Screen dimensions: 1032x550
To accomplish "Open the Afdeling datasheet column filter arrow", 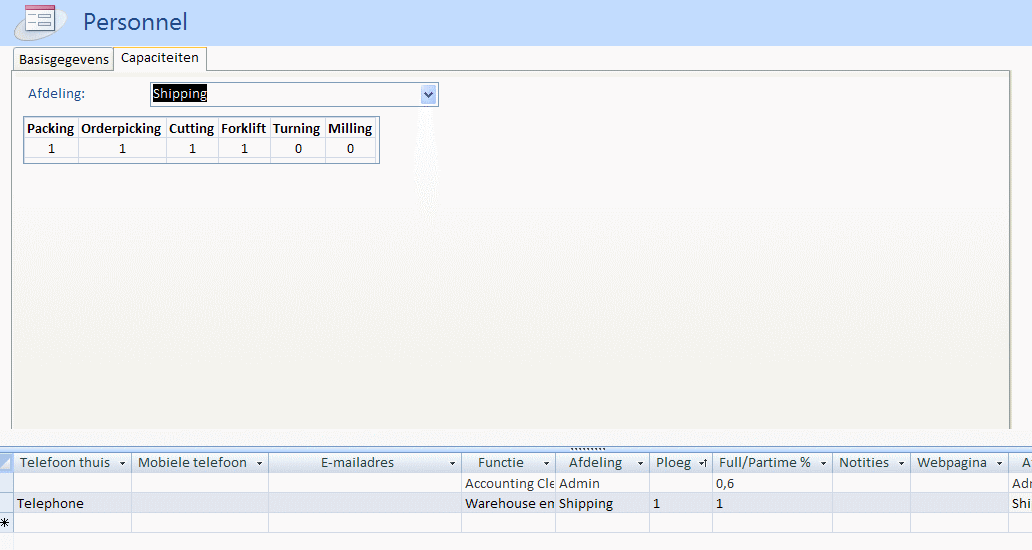I will click(640, 464).
